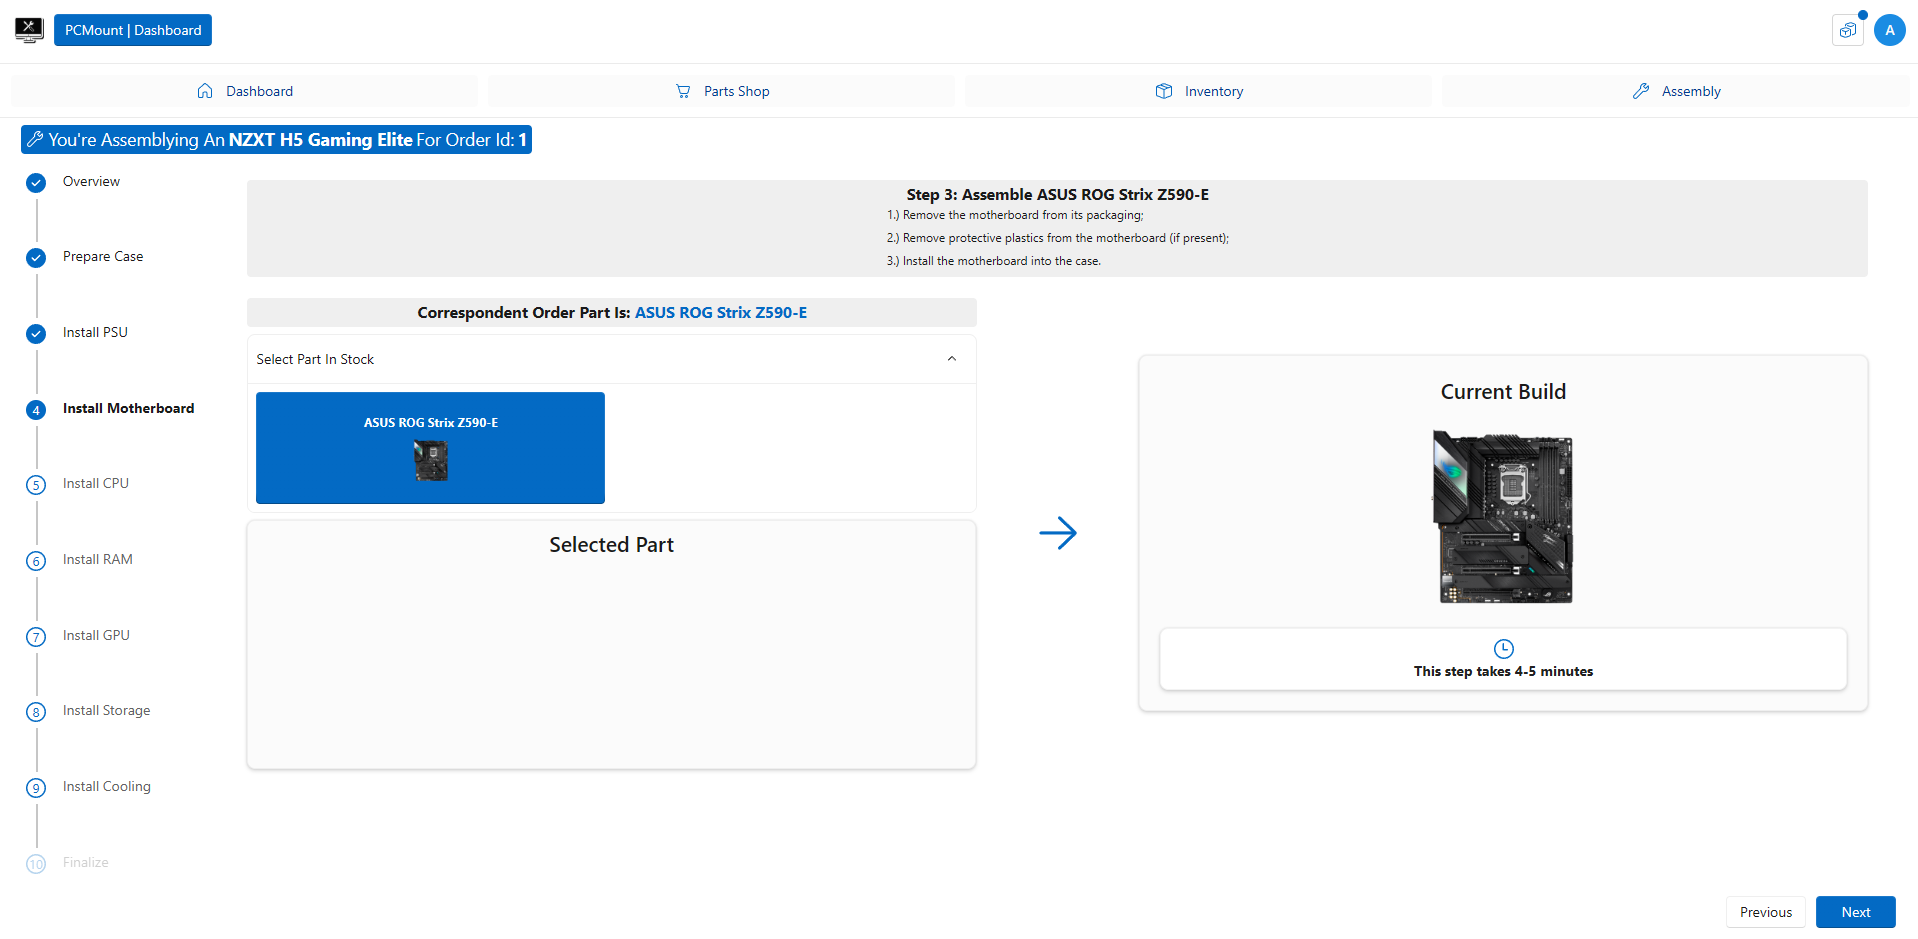Click the Step 3 Assemble heading

1057,195
